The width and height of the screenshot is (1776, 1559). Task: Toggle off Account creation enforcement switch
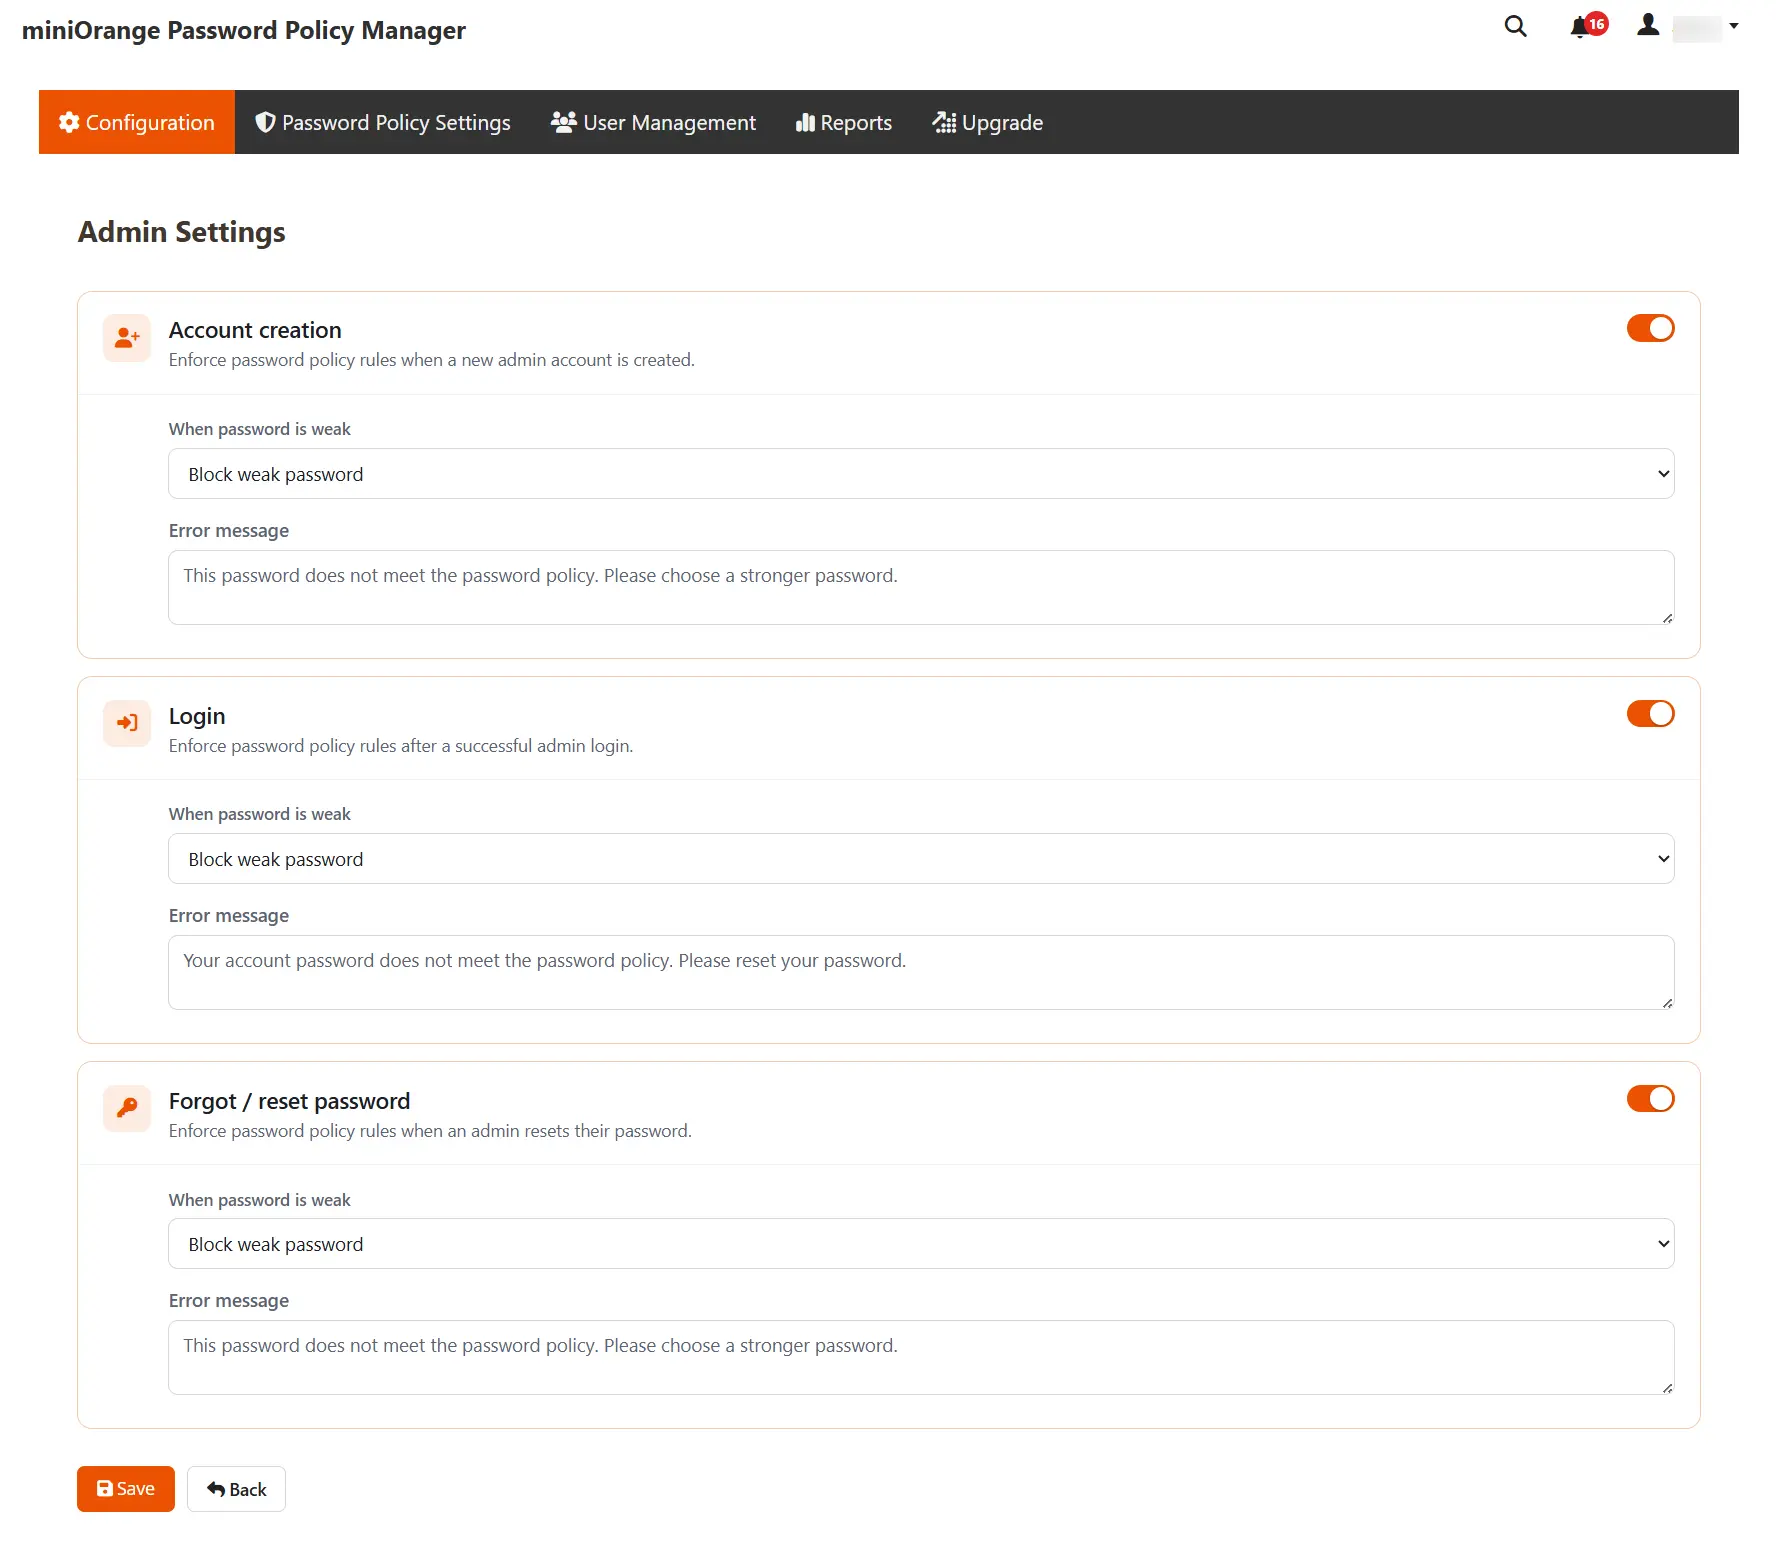click(1650, 328)
